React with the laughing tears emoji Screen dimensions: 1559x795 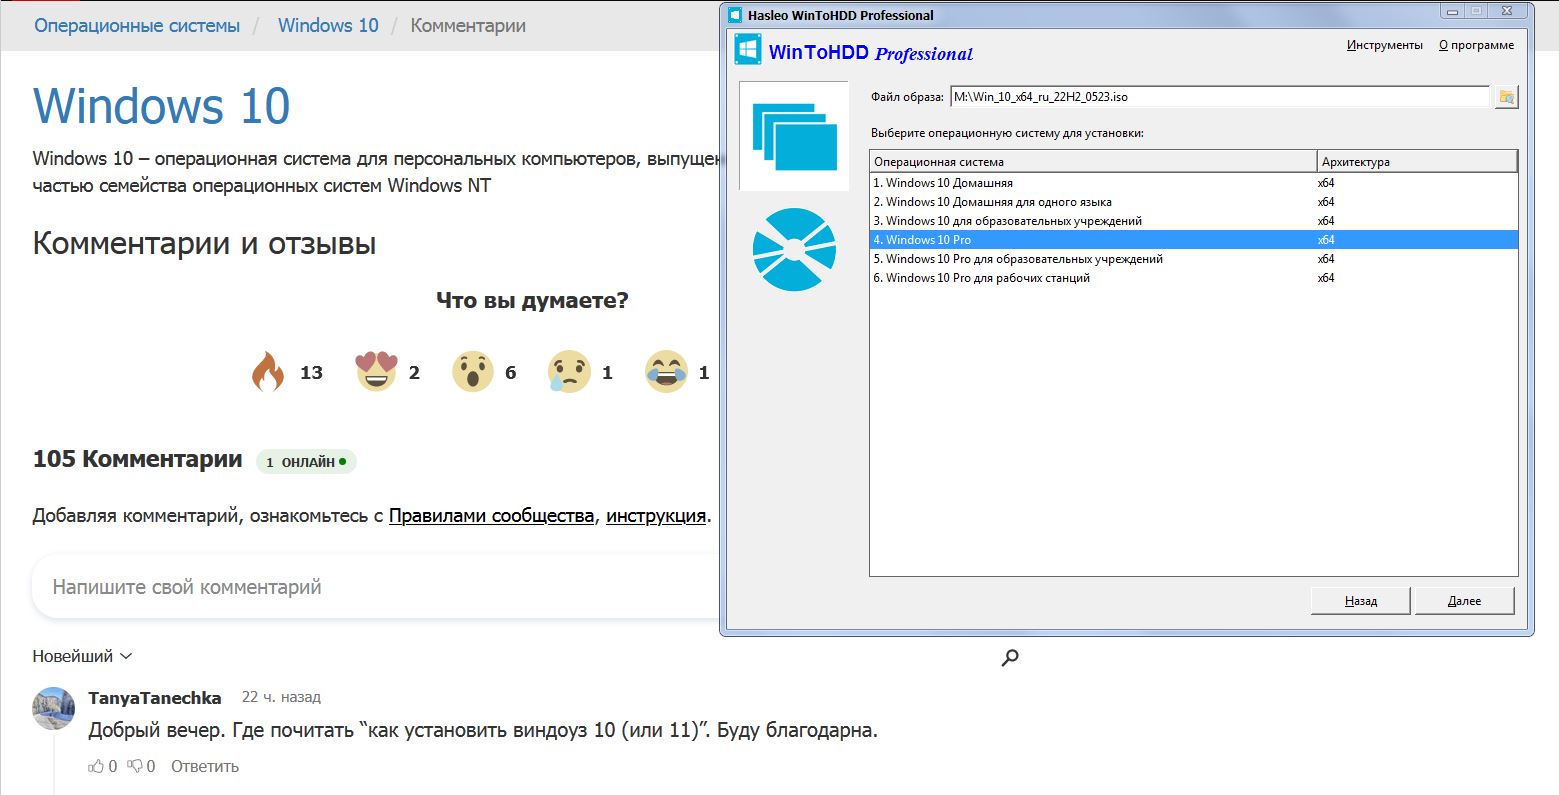666,372
